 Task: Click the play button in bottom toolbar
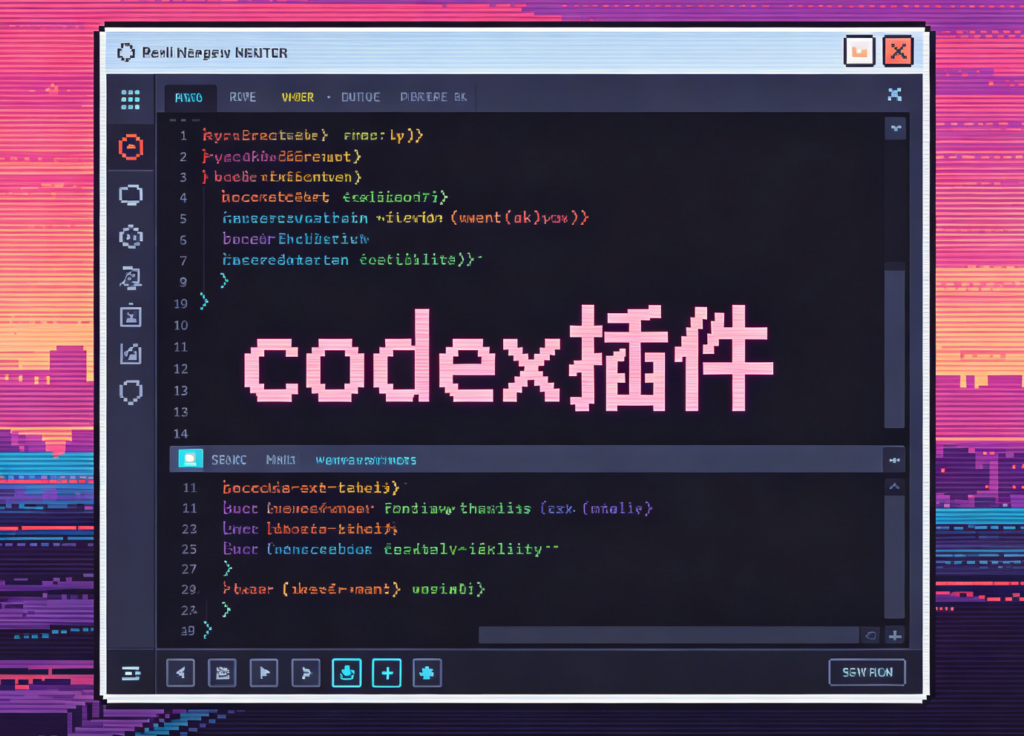264,673
